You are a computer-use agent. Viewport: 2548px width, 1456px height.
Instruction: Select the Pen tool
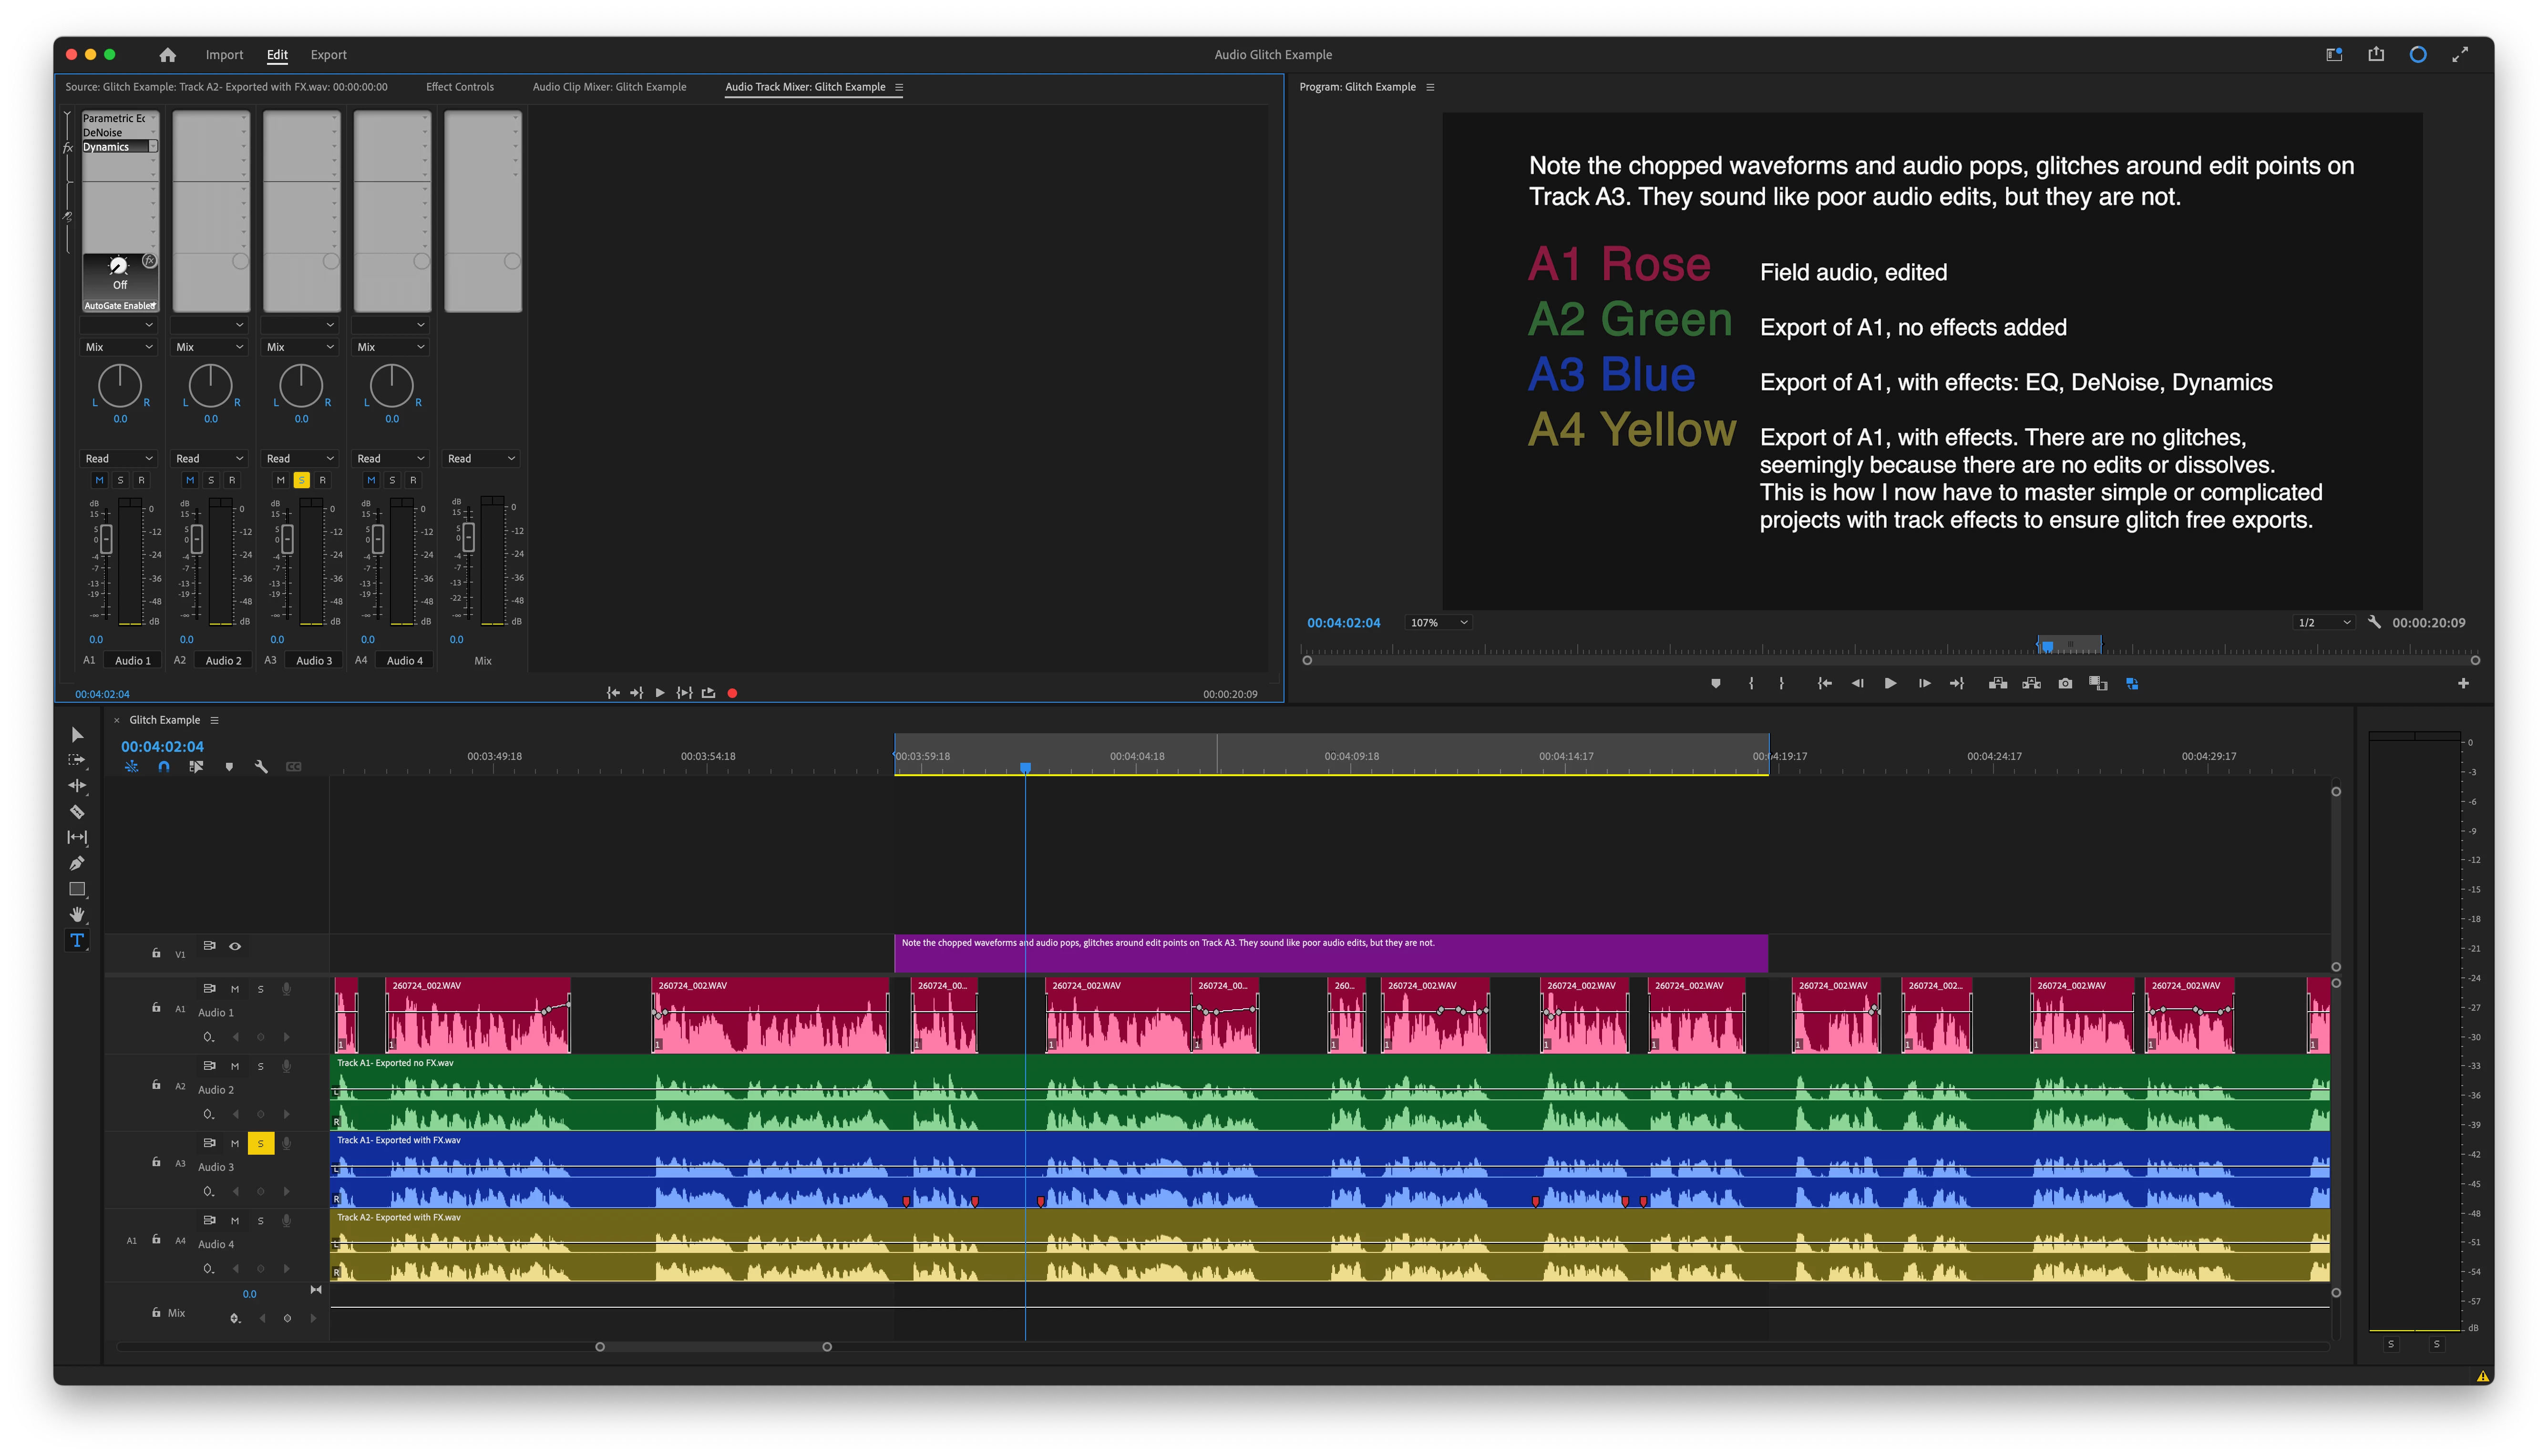(77, 863)
